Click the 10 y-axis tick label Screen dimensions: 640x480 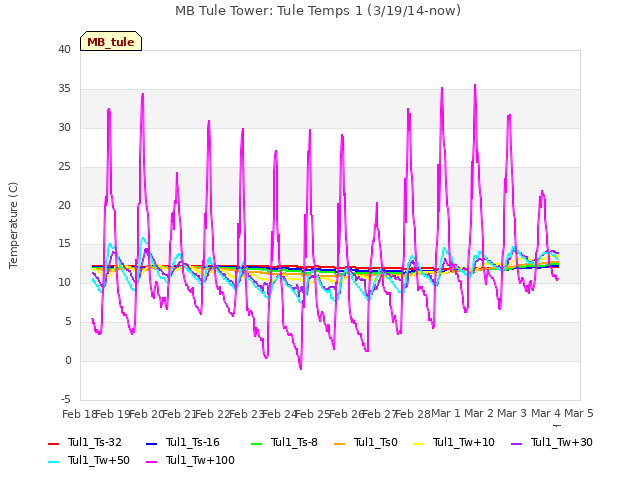pyautogui.click(x=64, y=282)
